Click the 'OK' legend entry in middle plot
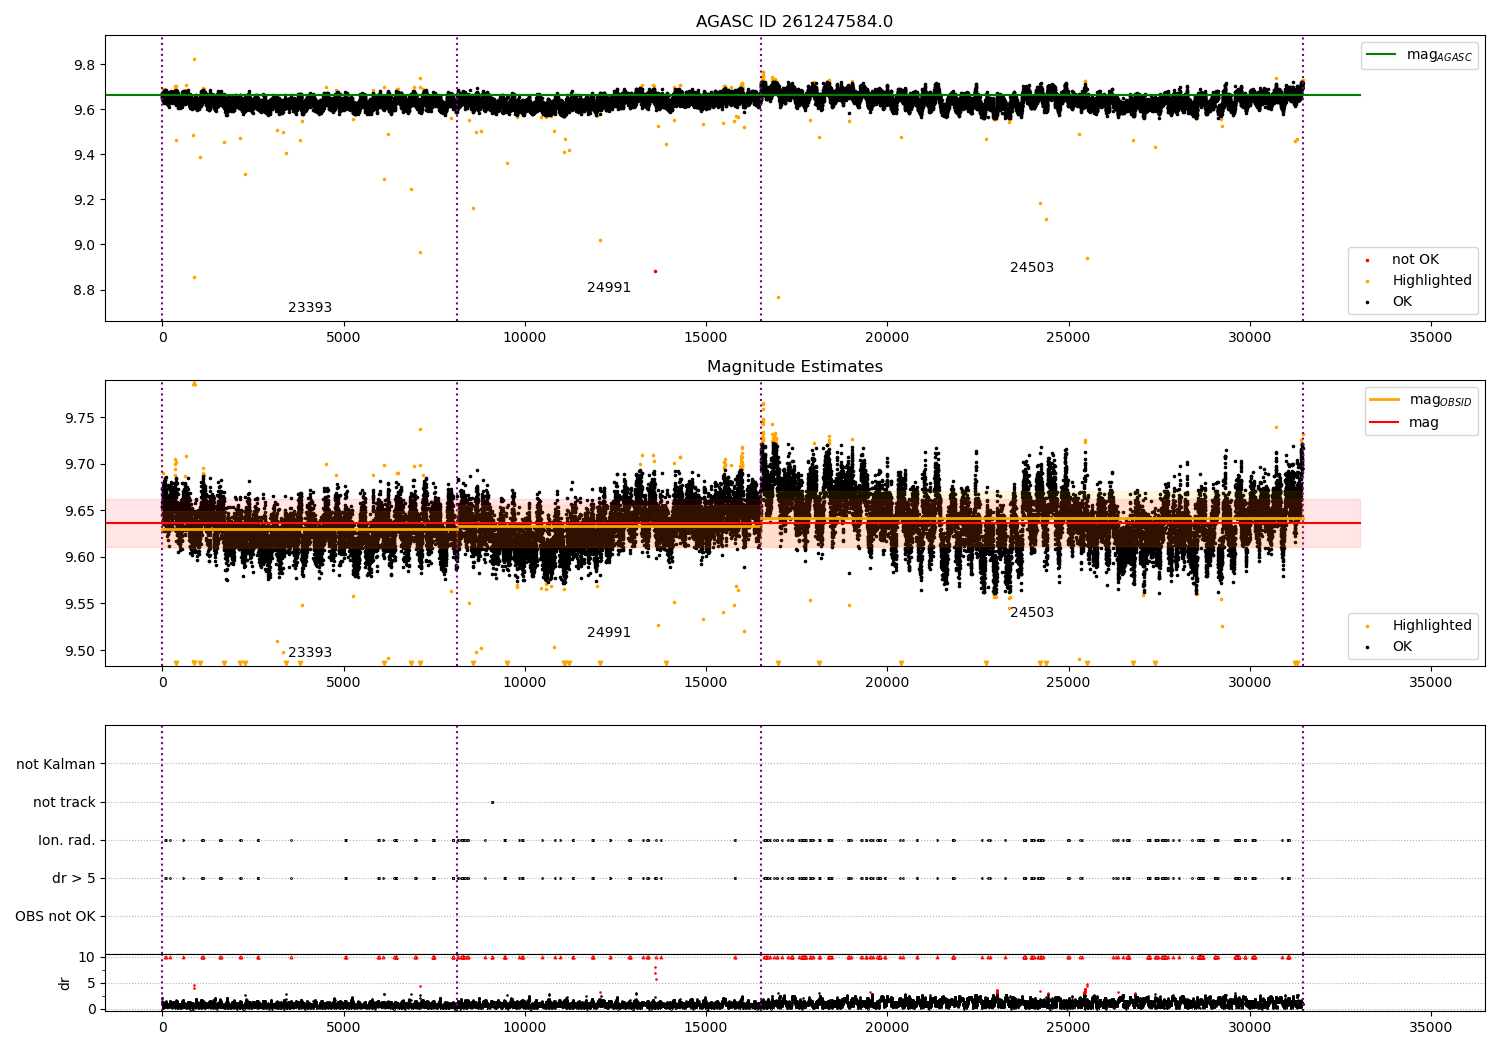The width and height of the screenshot is (1500, 1050). pyautogui.click(x=1390, y=647)
